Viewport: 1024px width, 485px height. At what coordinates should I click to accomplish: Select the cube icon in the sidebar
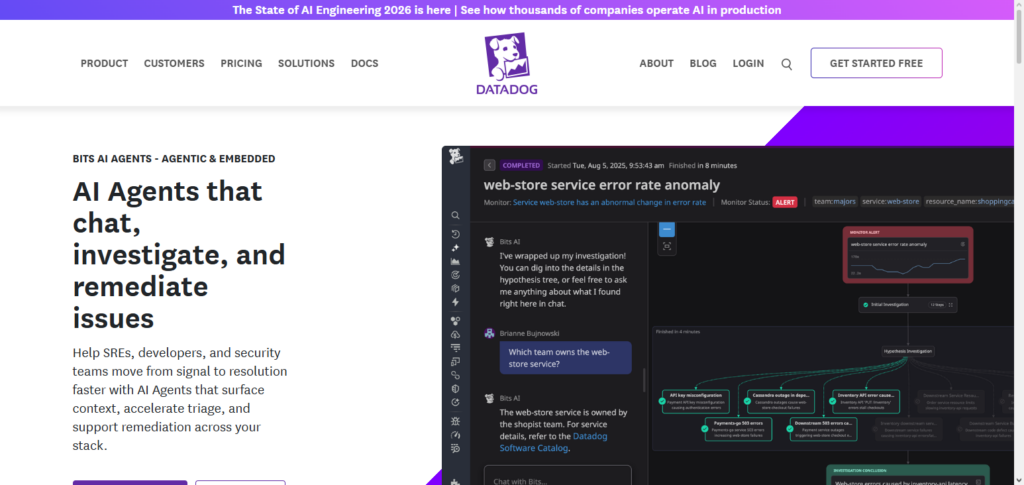click(x=456, y=289)
